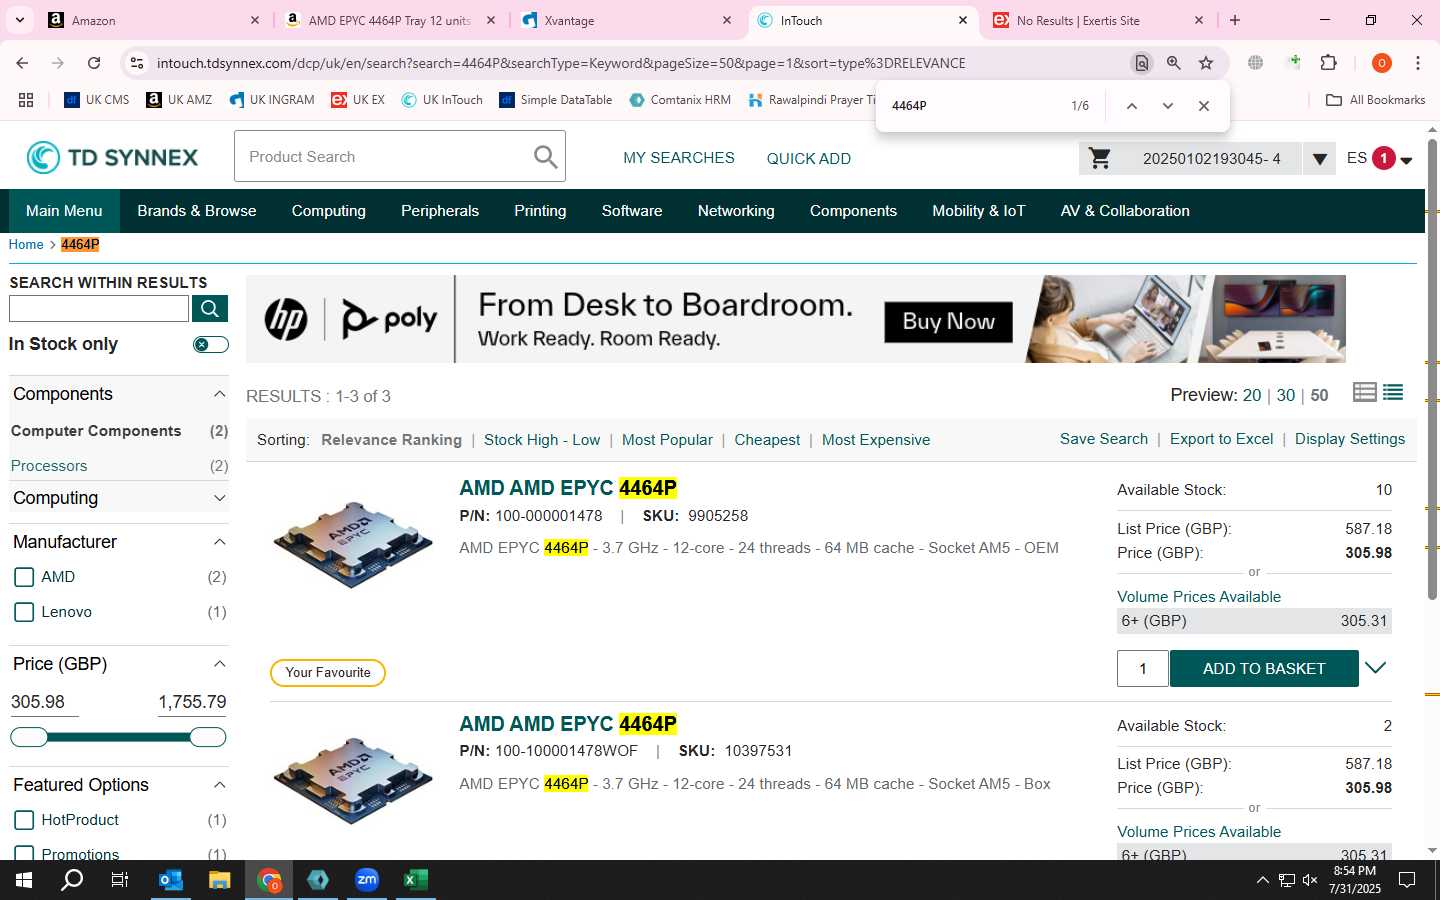The width and height of the screenshot is (1440, 900).
Task: Open Outlook from the taskbar
Action: (x=171, y=880)
